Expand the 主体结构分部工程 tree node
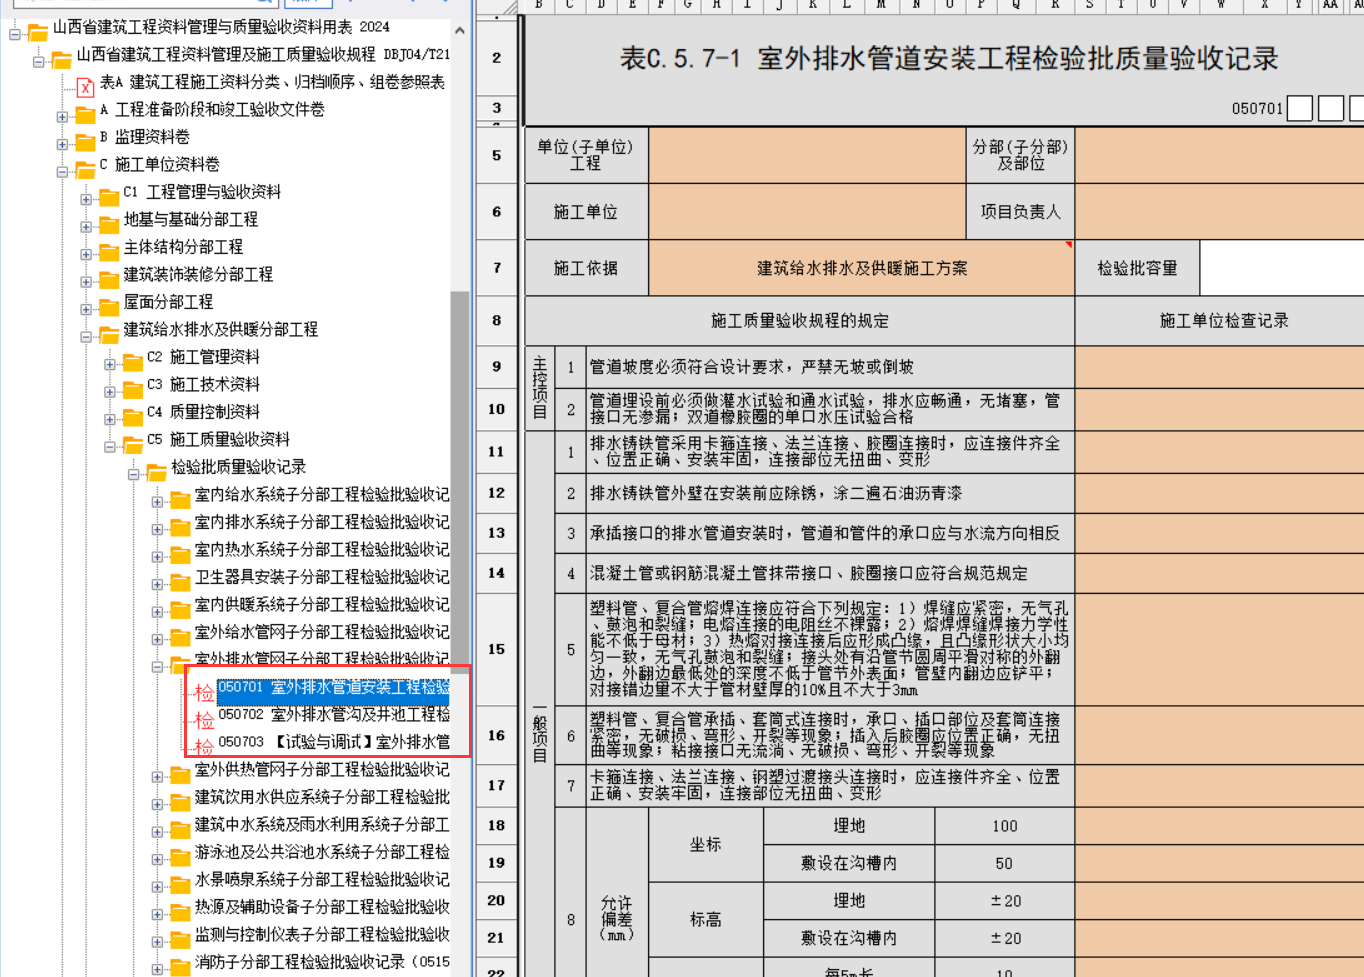The height and width of the screenshot is (977, 1364). tap(86, 254)
